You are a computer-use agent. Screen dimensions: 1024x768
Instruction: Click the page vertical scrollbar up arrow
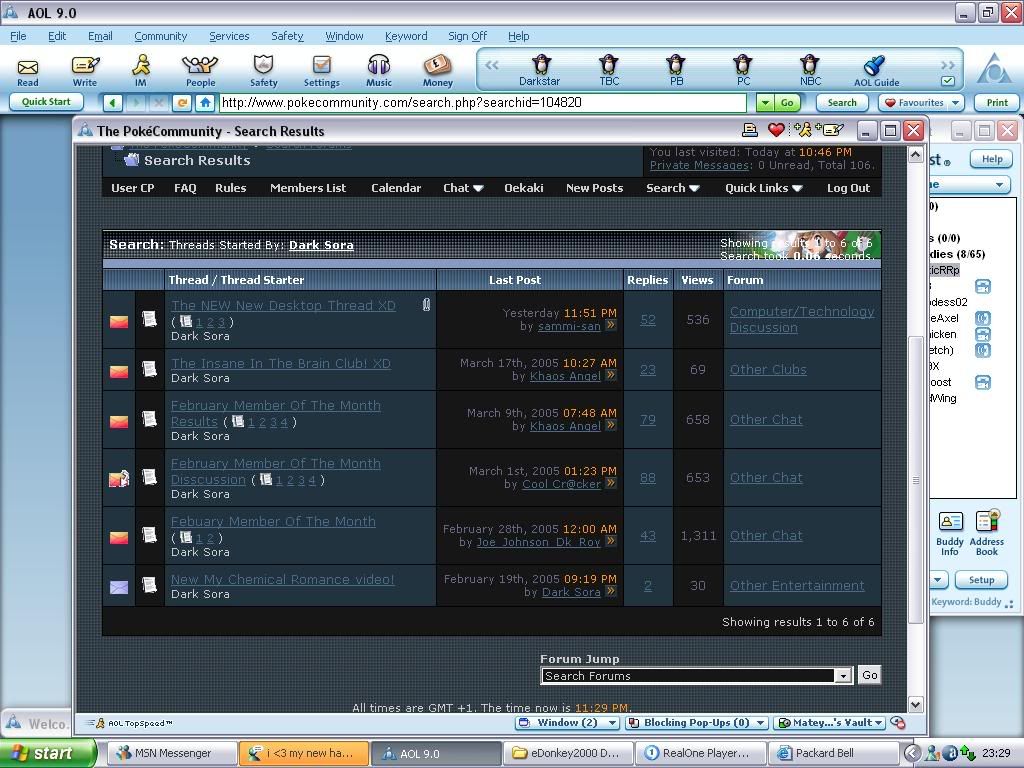pyautogui.click(x=916, y=155)
